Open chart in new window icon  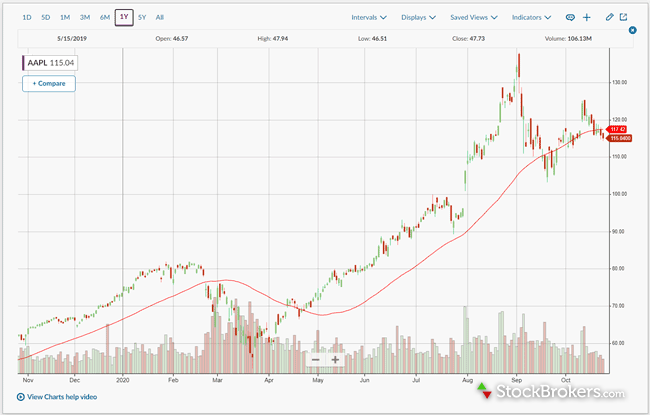pyautogui.click(x=623, y=17)
